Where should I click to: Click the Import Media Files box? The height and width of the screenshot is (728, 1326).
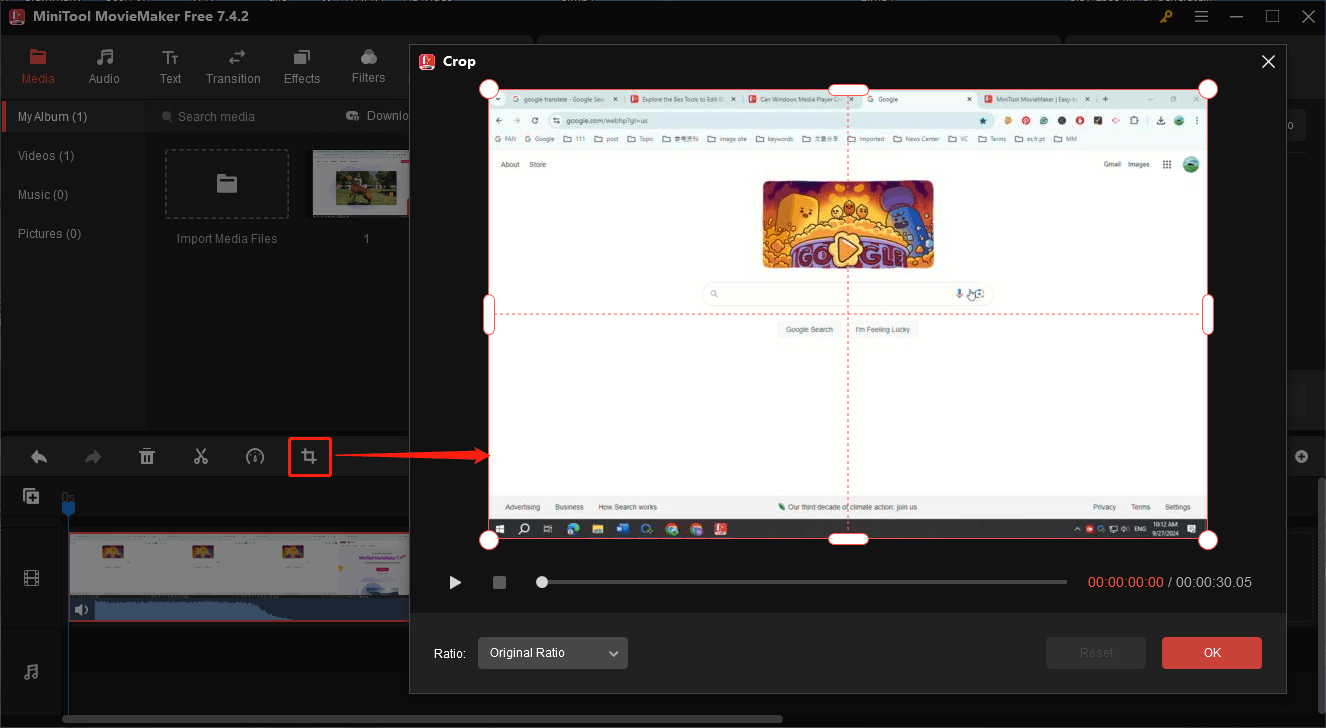[227, 184]
